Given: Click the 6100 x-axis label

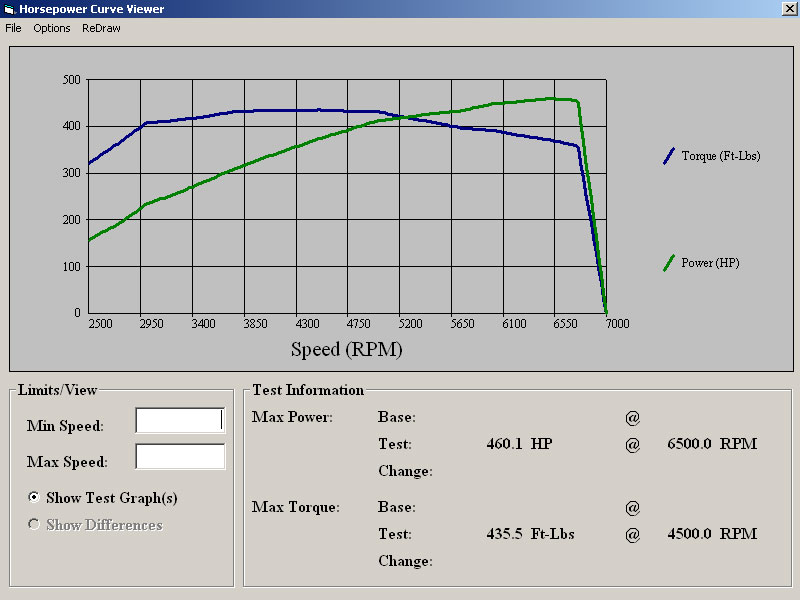Looking at the screenshot, I should coord(514,323).
